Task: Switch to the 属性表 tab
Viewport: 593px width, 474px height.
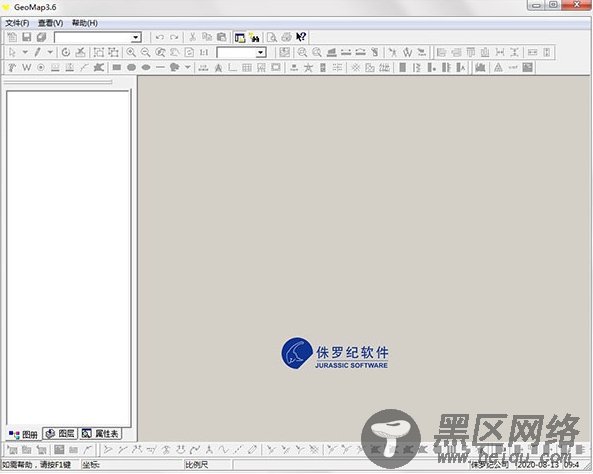Action: pyautogui.click(x=101, y=434)
